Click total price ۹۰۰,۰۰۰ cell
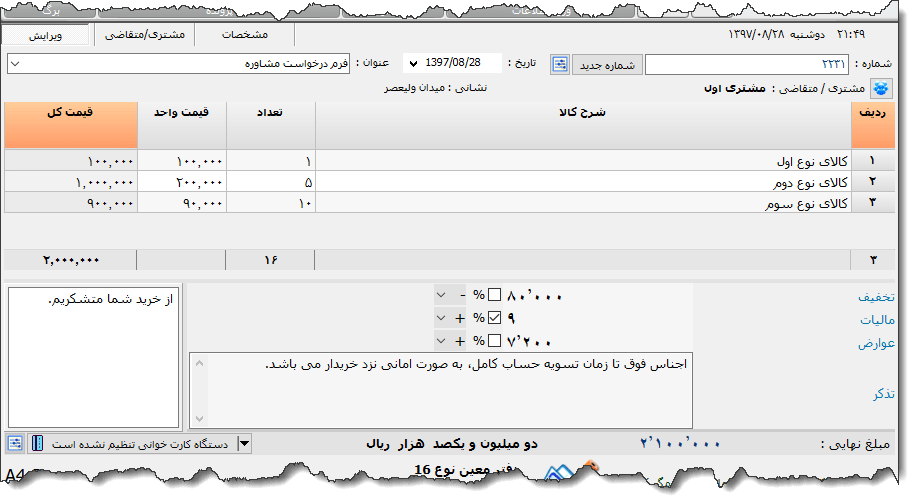The width and height of the screenshot is (908, 496). click(x=71, y=203)
